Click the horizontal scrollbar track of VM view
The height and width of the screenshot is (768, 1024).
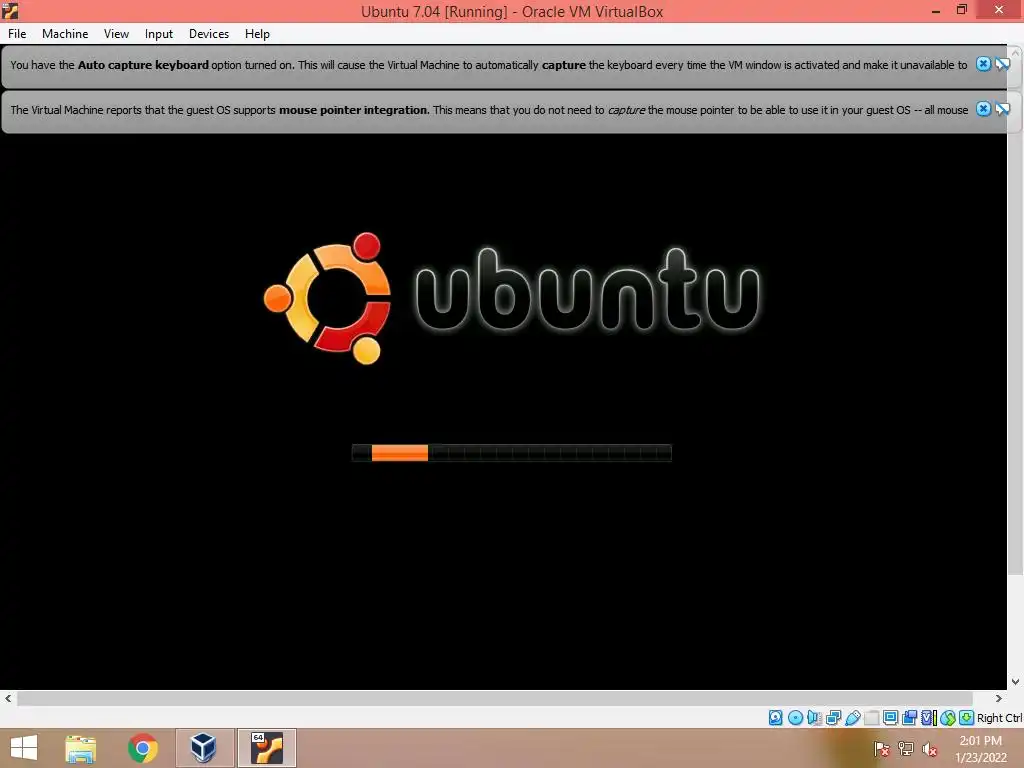tap(494, 698)
